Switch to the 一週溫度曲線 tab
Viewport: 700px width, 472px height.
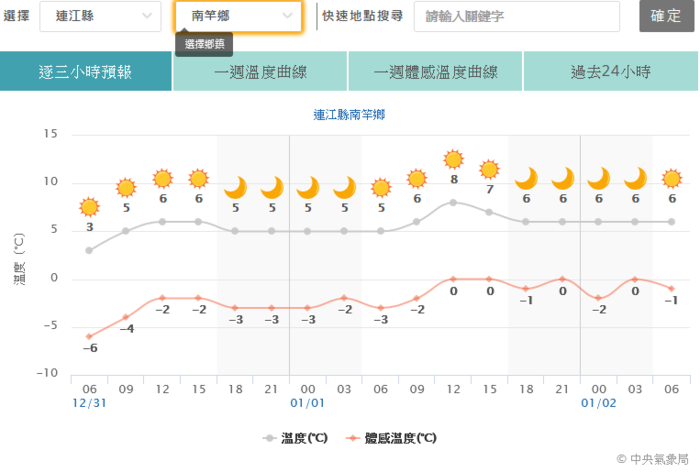(260, 71)
